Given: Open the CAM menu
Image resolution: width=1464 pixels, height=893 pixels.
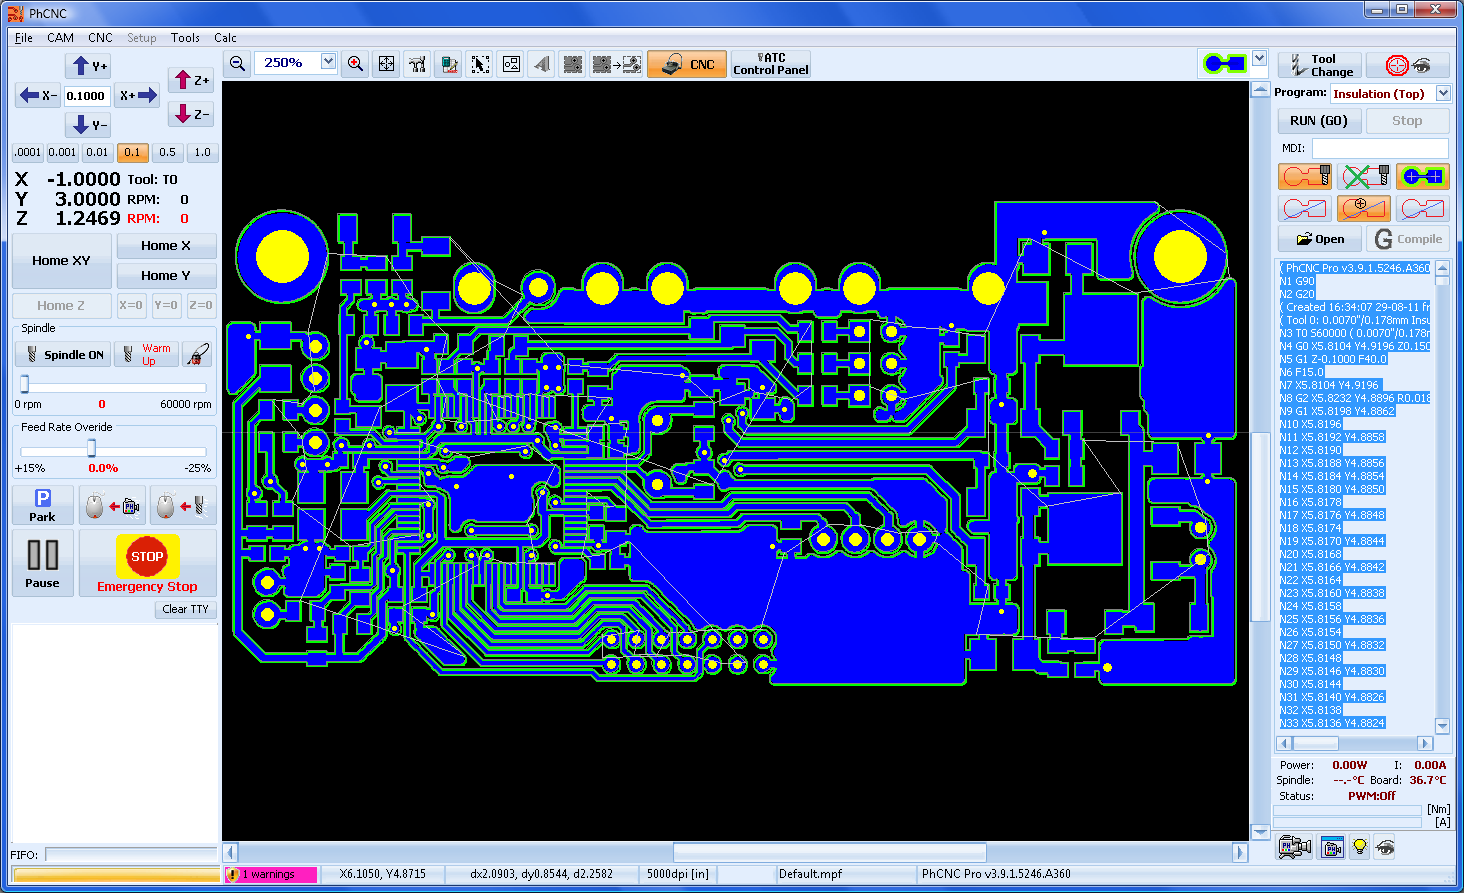Looking at the screenshot, I should (x=60, y=38).
